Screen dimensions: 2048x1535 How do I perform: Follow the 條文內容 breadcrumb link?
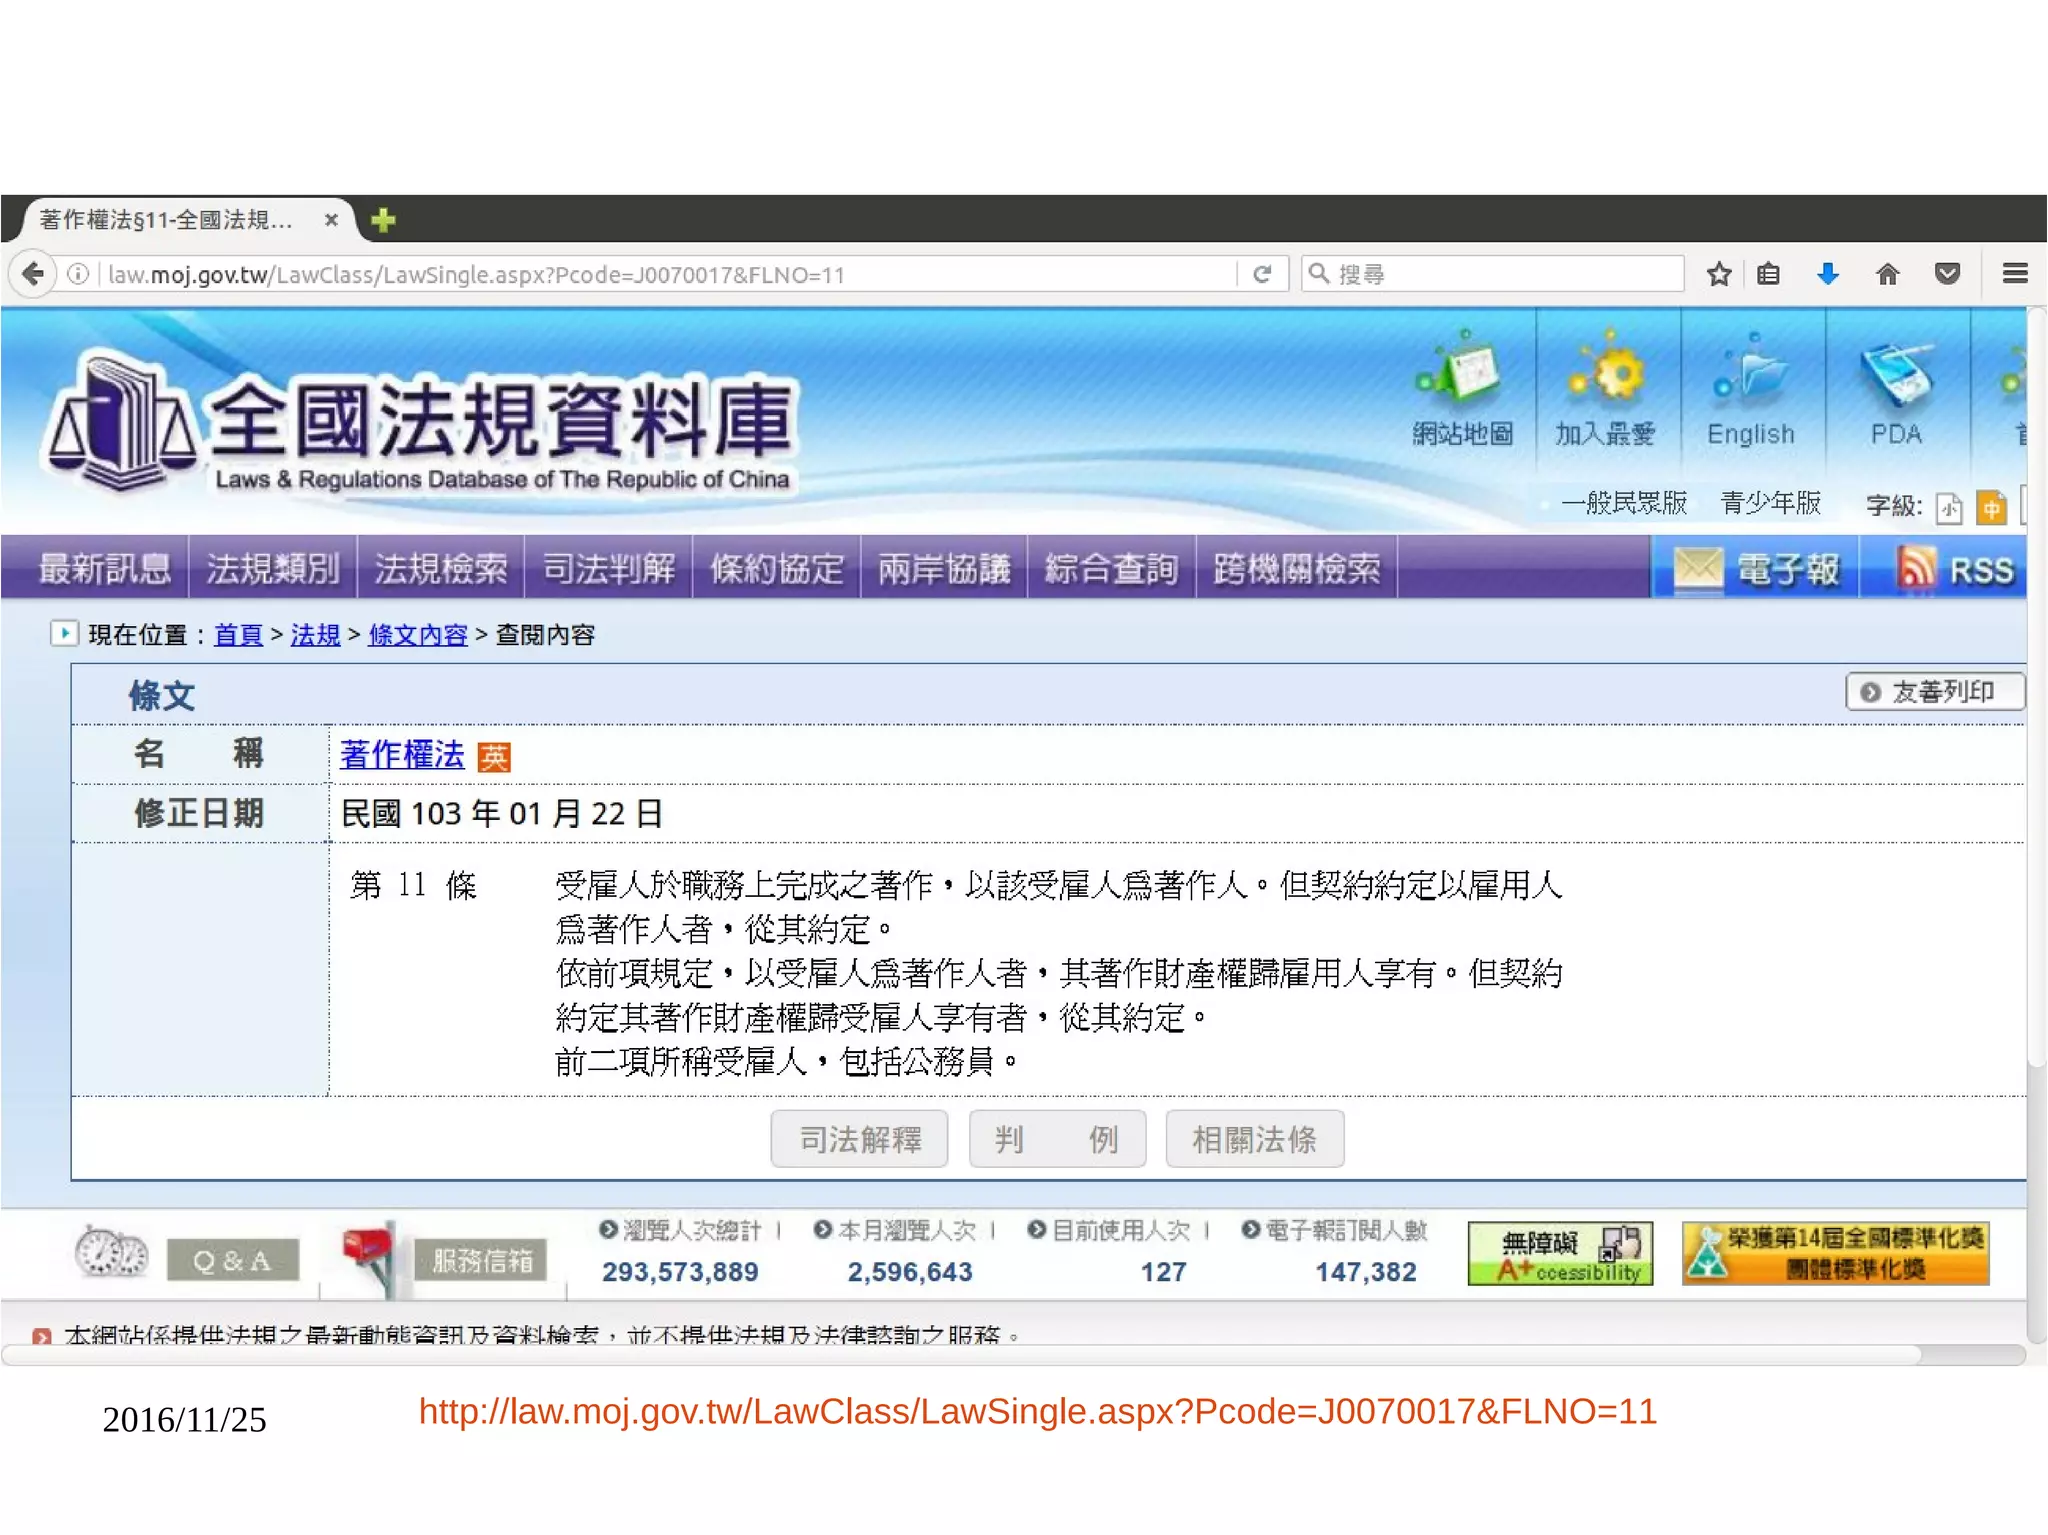click(418, 635)
